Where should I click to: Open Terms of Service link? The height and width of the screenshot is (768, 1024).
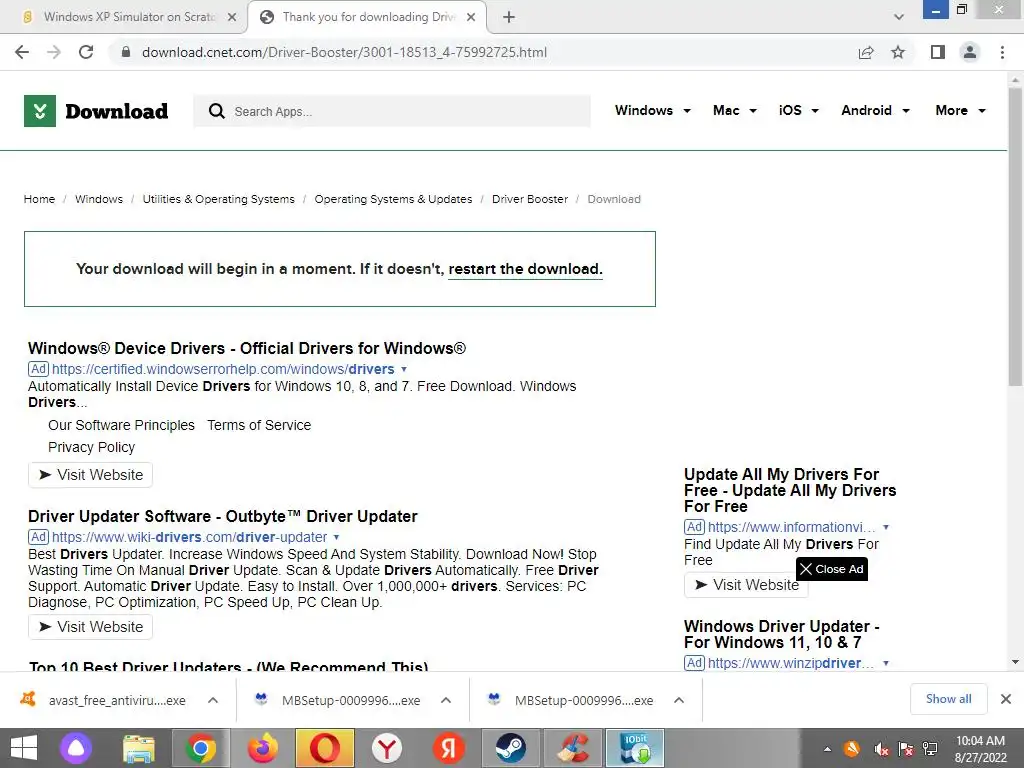259,425
